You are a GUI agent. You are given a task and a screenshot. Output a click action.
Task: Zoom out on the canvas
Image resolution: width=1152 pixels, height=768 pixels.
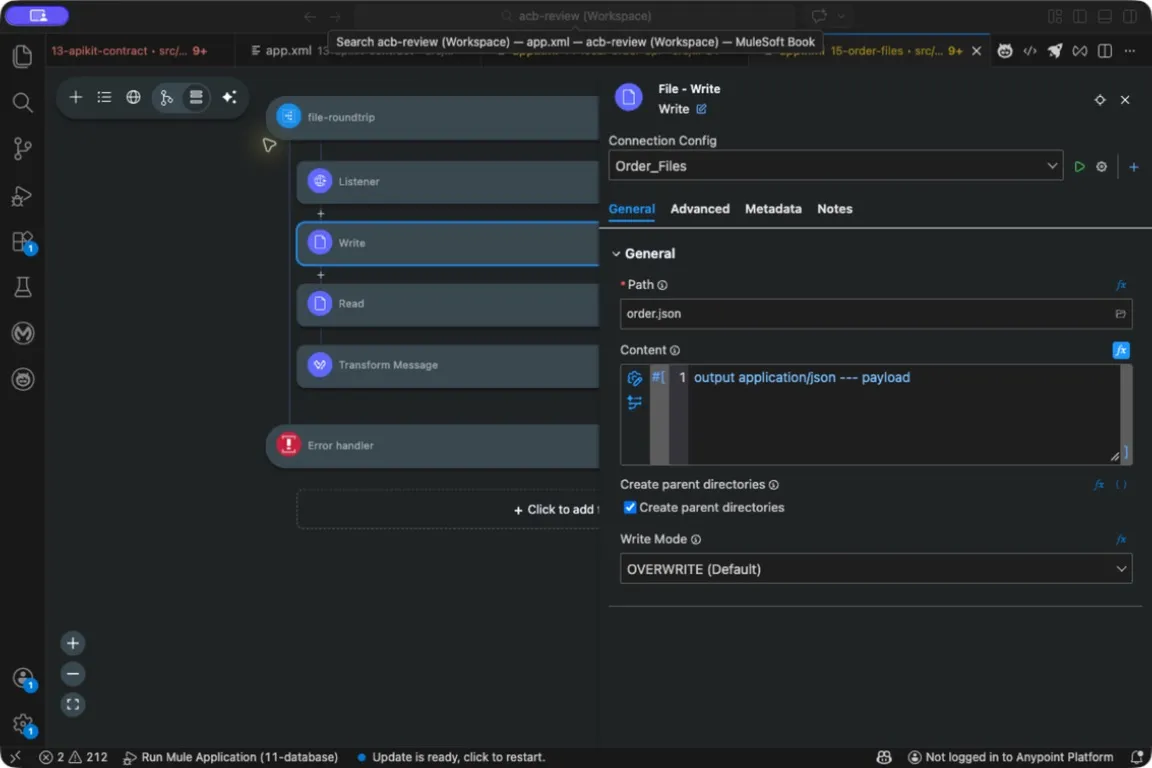(73, 674)
